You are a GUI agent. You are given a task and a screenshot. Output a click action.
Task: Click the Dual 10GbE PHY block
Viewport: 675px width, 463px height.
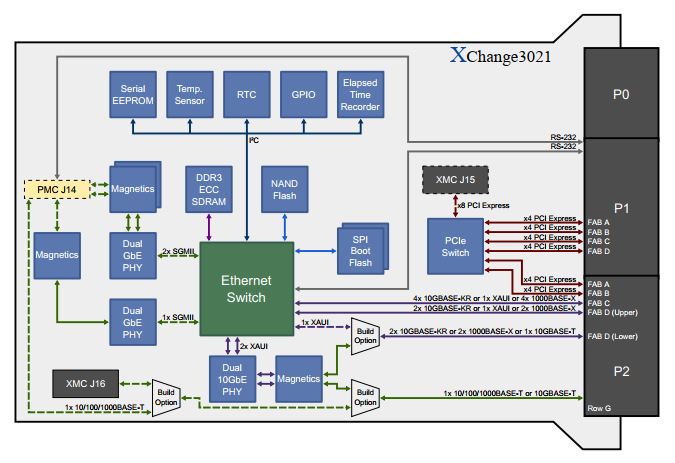click(232, 379)
